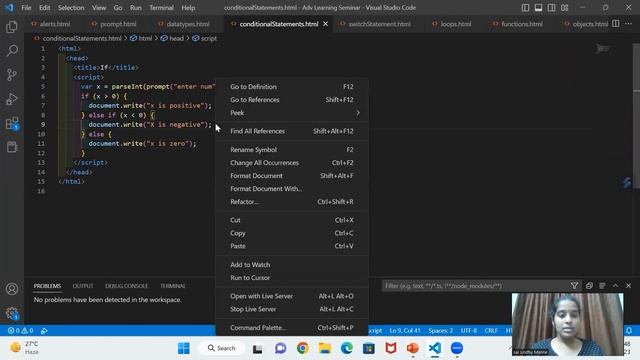The height and width of the screenshot is (360, 640).
Task: Choose Paste from the context menu
Action: click(x=292, y=246)
